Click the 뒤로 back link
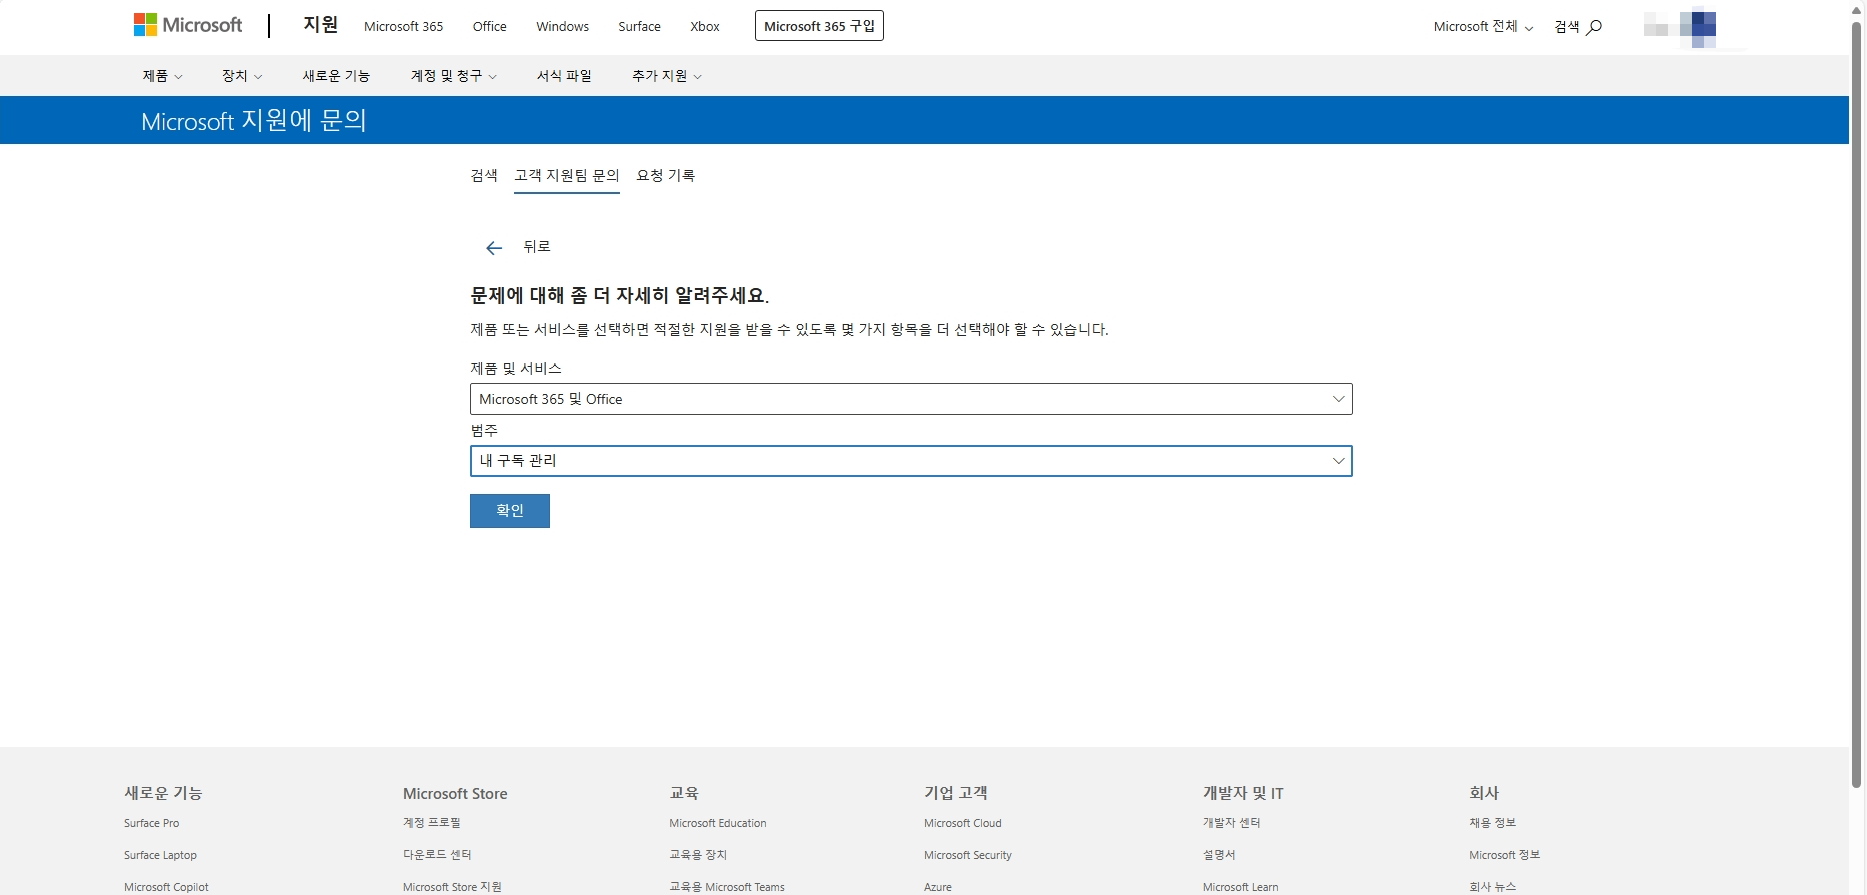This screenshot has width=1867, height=895. [x=537, y=247]
